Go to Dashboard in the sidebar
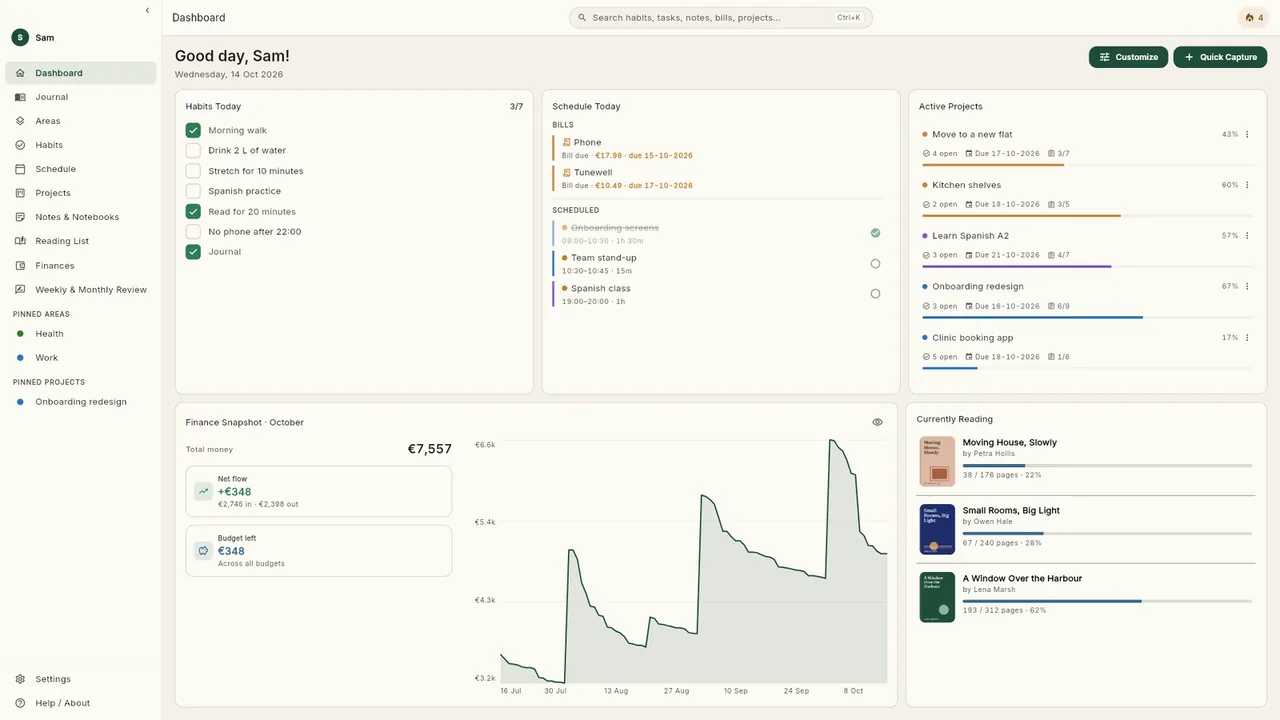 [x=81, y=73]
